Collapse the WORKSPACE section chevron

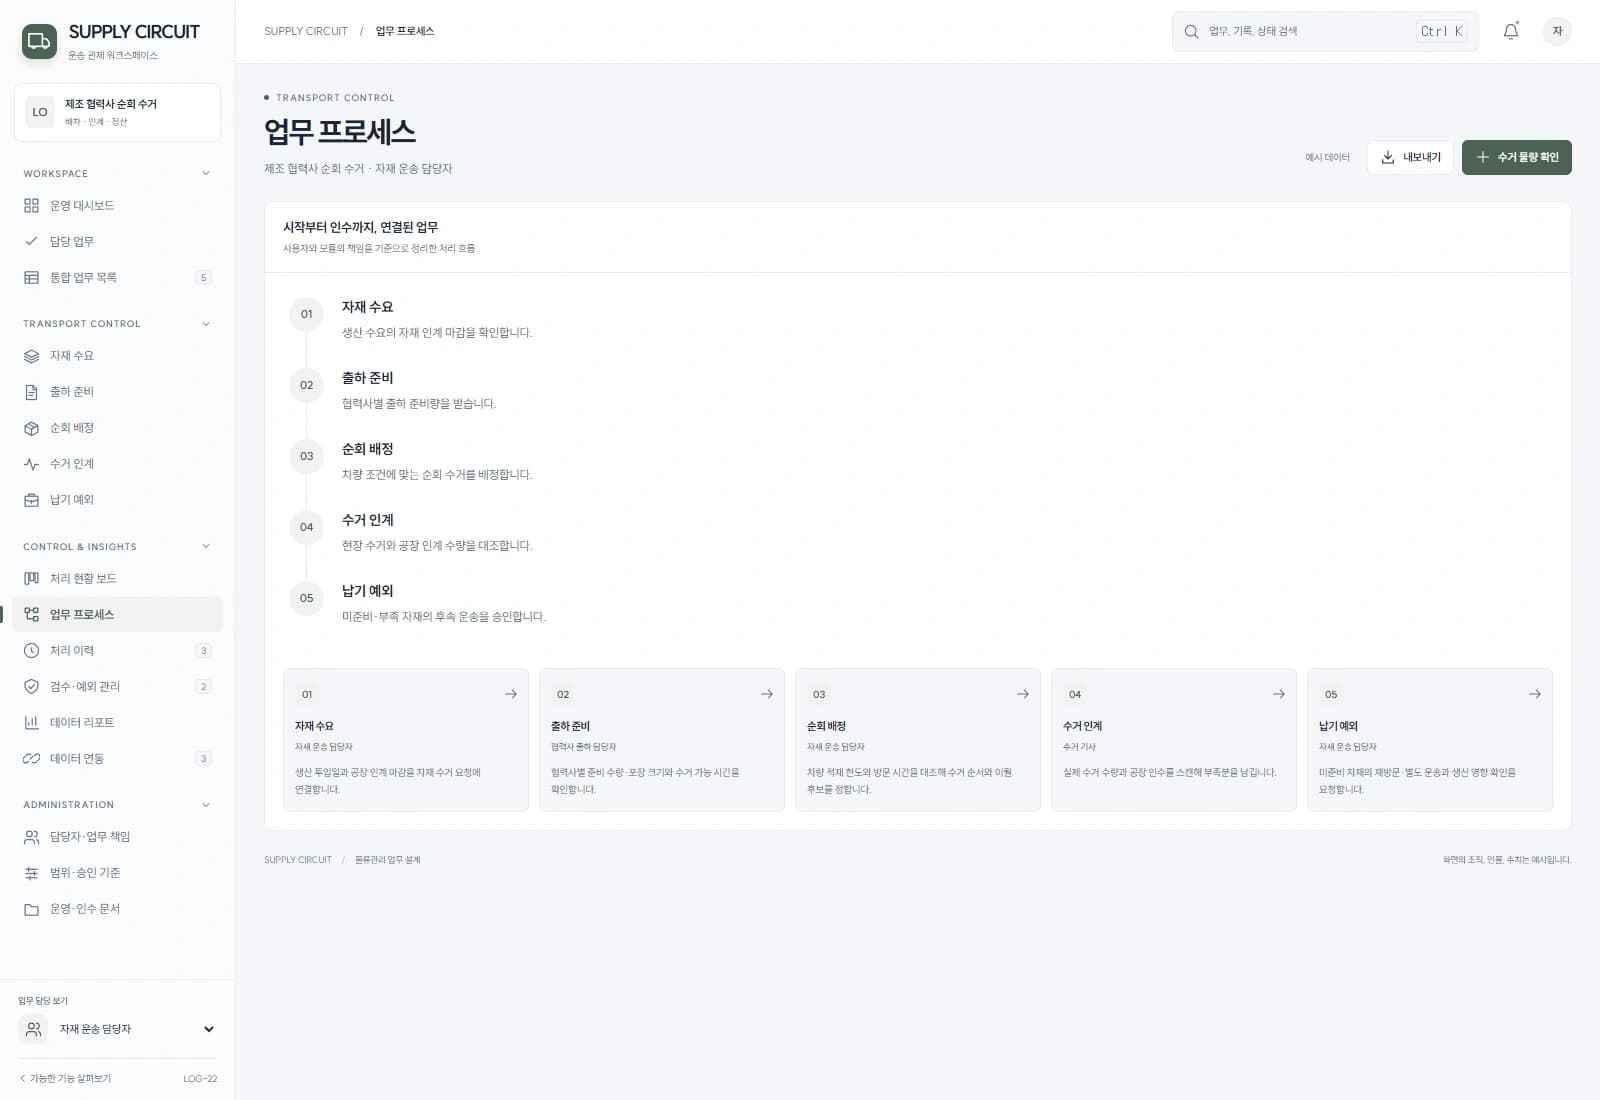point(206,174)
